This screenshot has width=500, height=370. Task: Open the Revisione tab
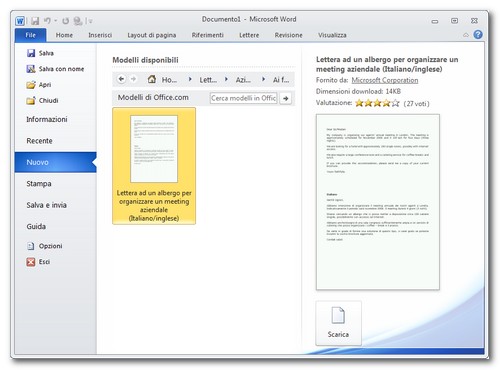click(288, 35)
